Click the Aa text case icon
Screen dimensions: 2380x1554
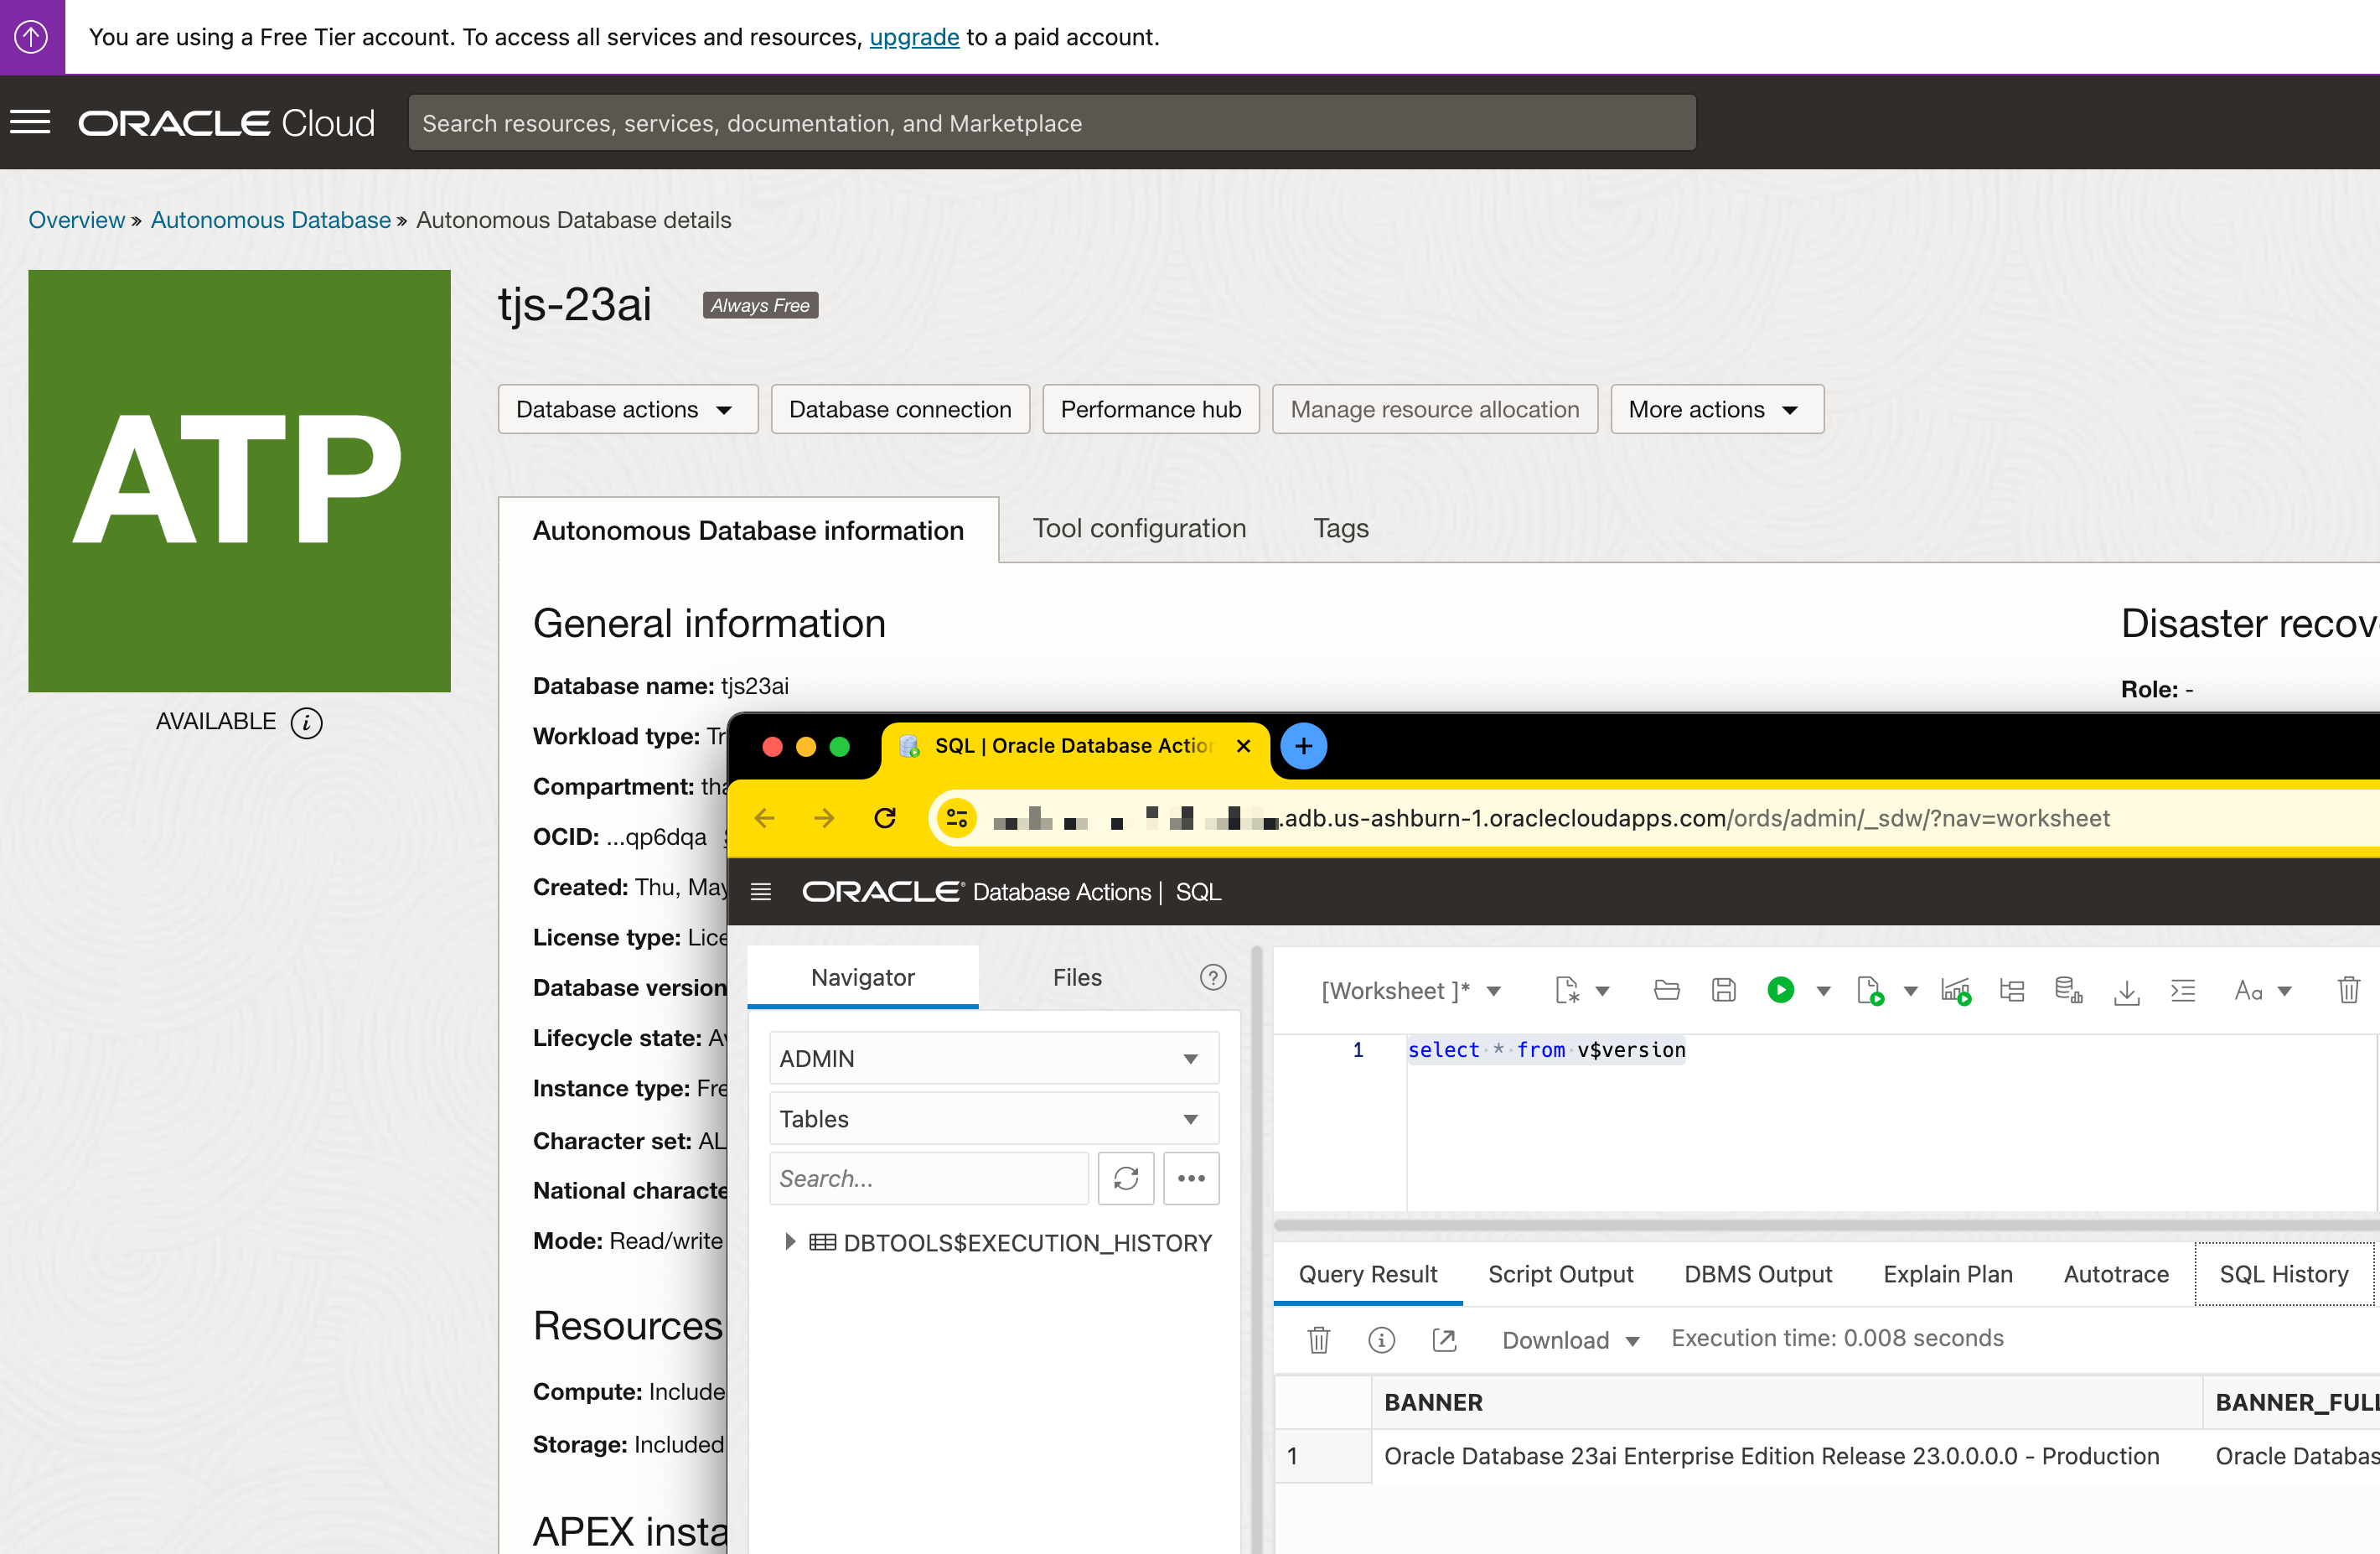tap(2248, 990)
